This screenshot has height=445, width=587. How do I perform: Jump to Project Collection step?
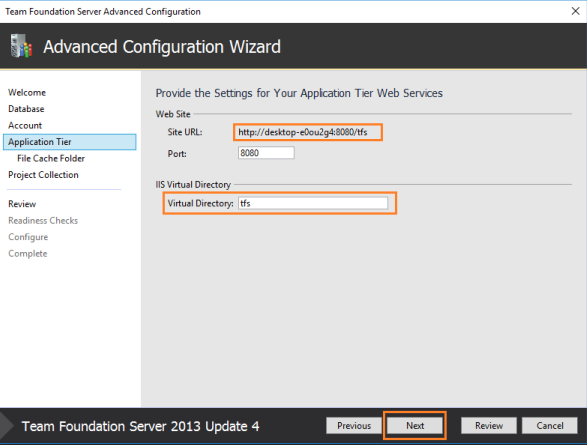[43, 175]
